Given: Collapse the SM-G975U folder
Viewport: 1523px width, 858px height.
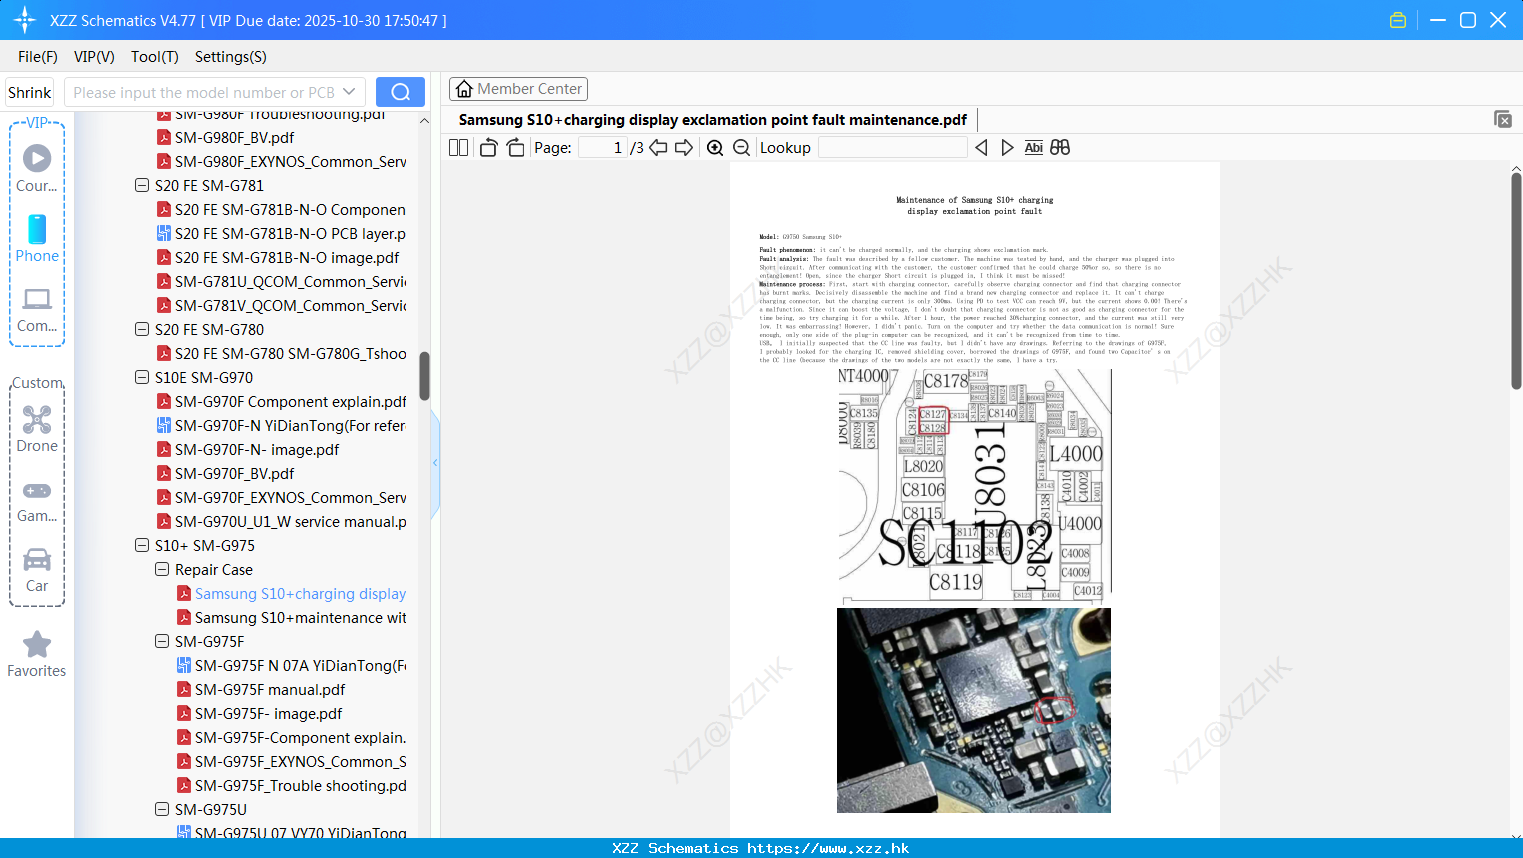Looking at the screenshot, I should click(162, 809).
